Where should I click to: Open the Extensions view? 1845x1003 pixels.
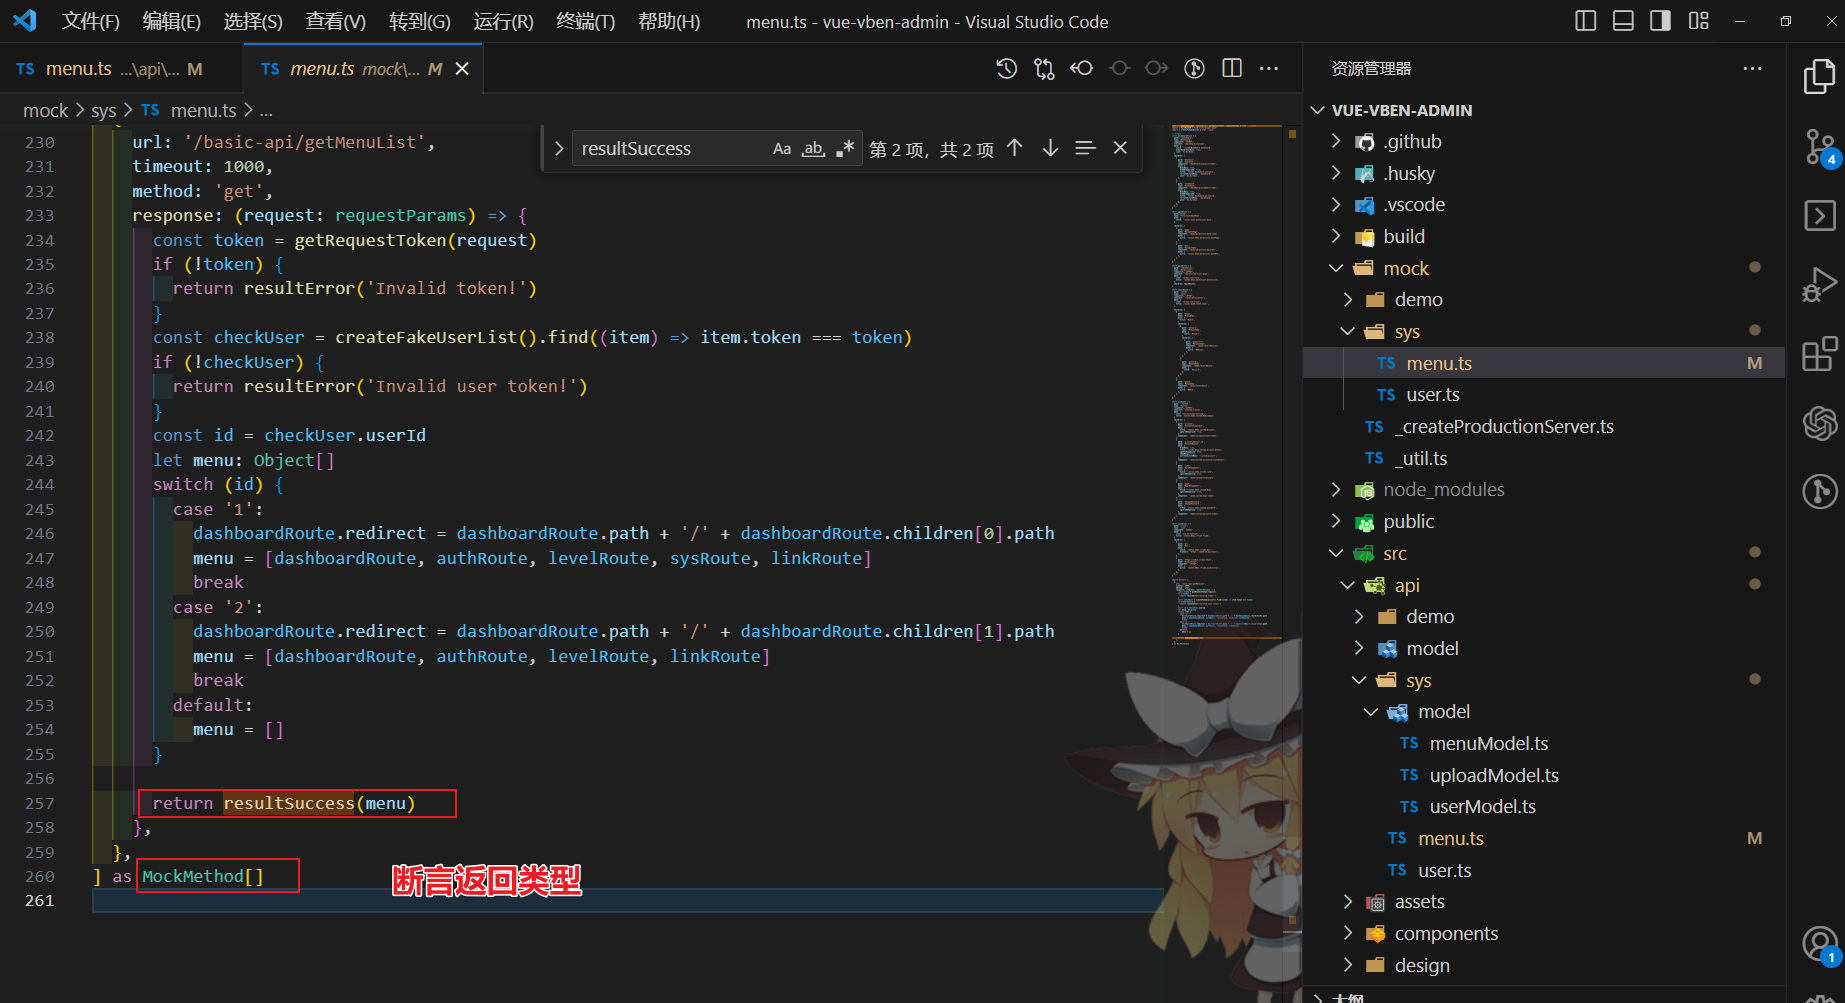tap(1819, 354)
